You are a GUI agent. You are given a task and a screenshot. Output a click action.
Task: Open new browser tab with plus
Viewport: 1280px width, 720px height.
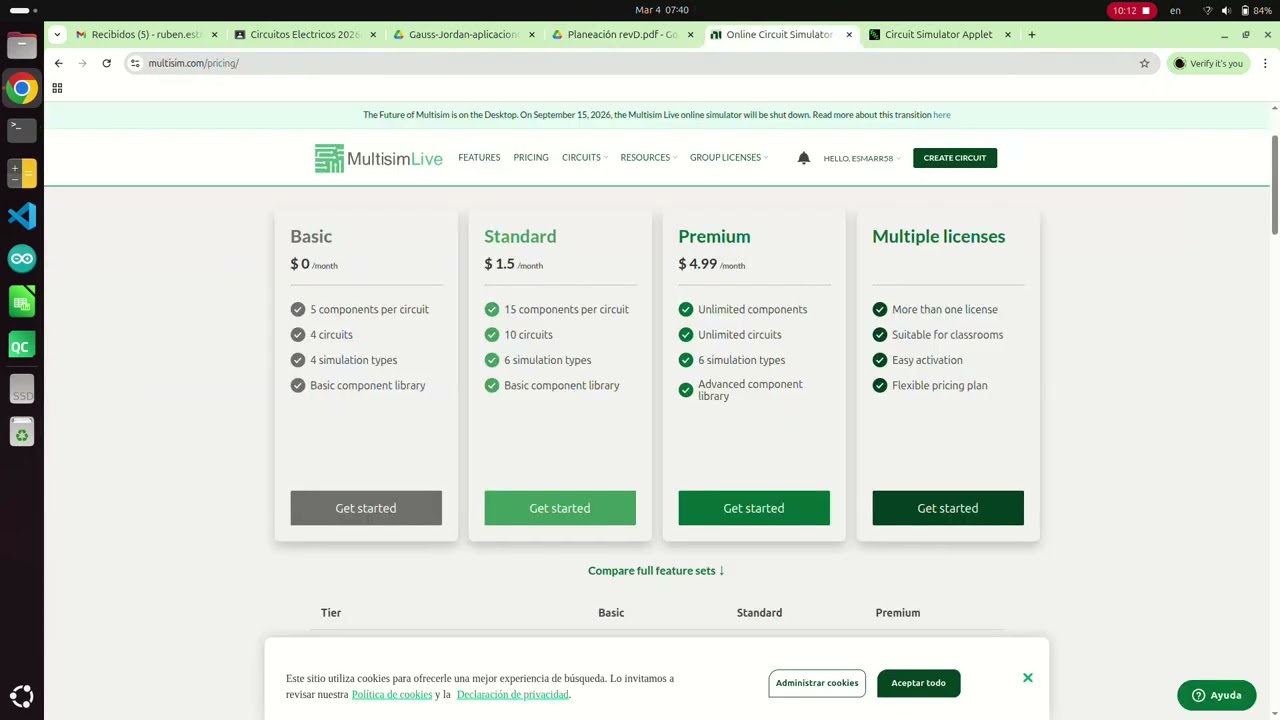pos(1031,34)
